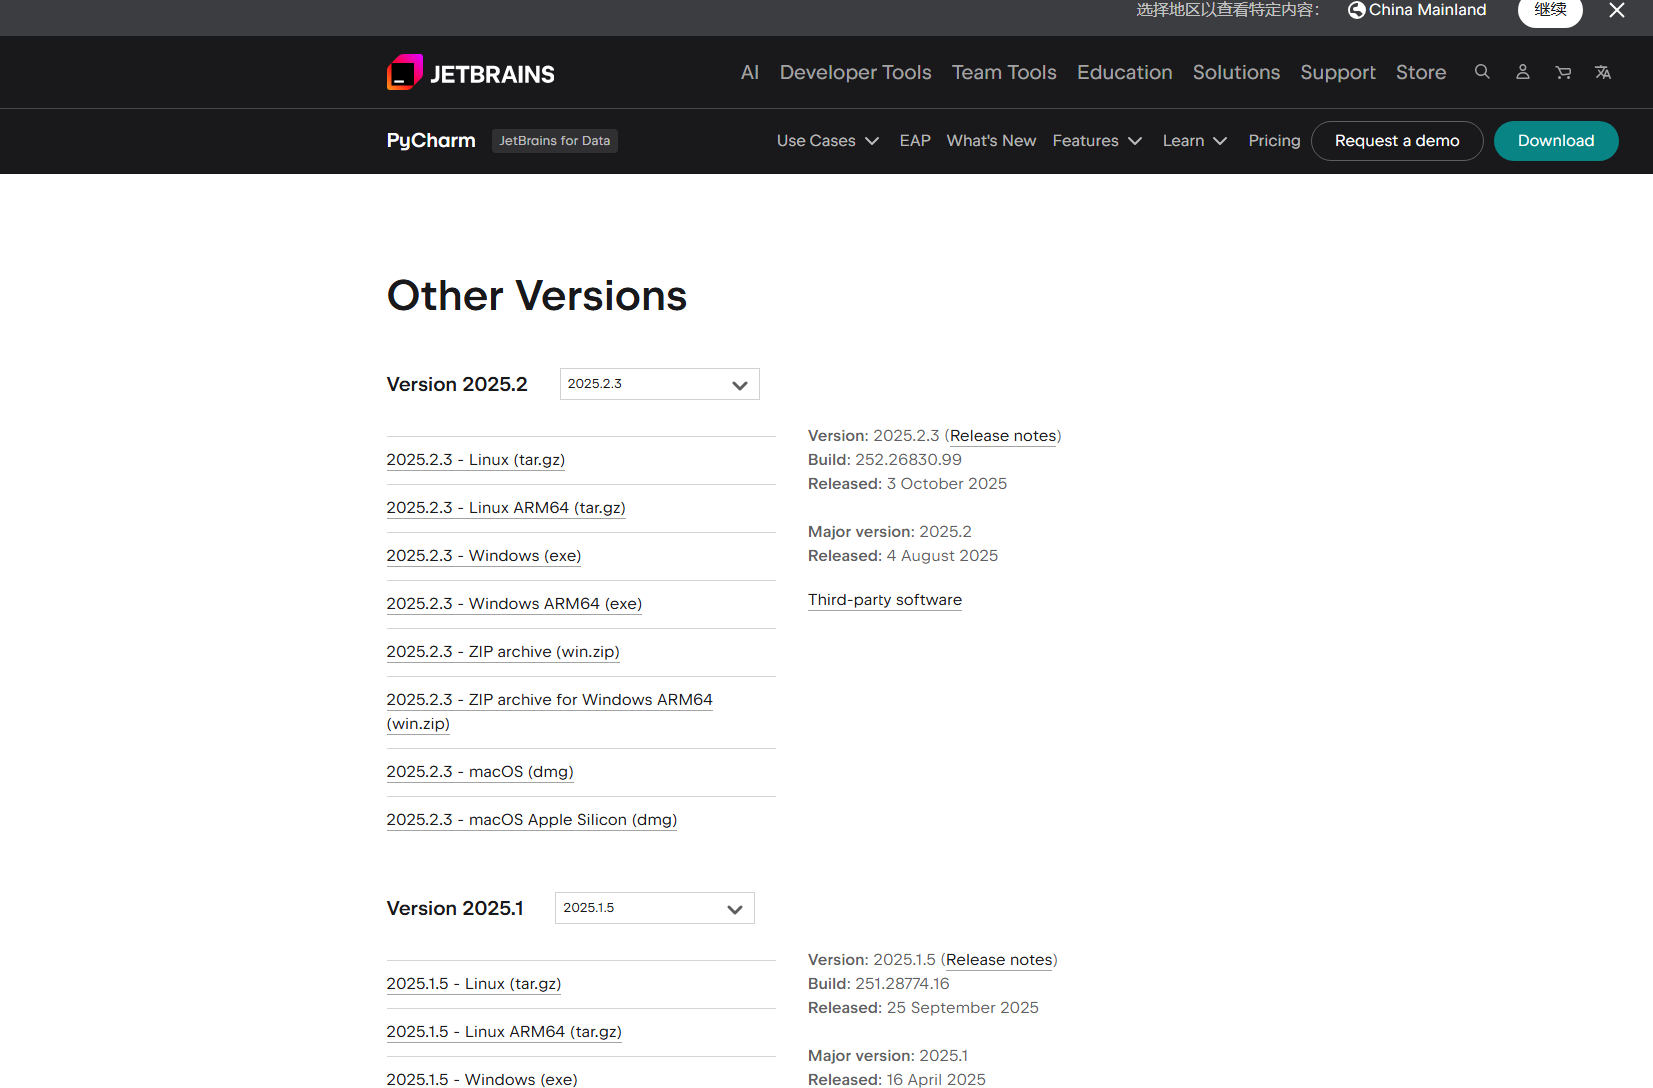This screenshot has width=1653, height=1088.
Task: Click the 继续 continue button
Action: 1550,10
